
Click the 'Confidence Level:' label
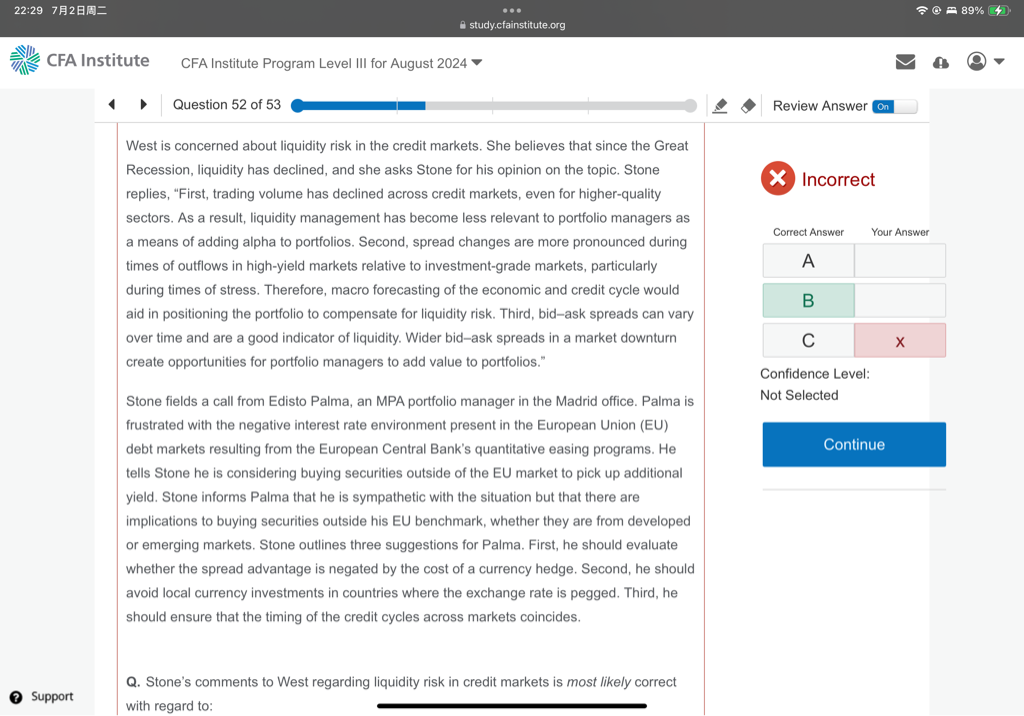814,374
